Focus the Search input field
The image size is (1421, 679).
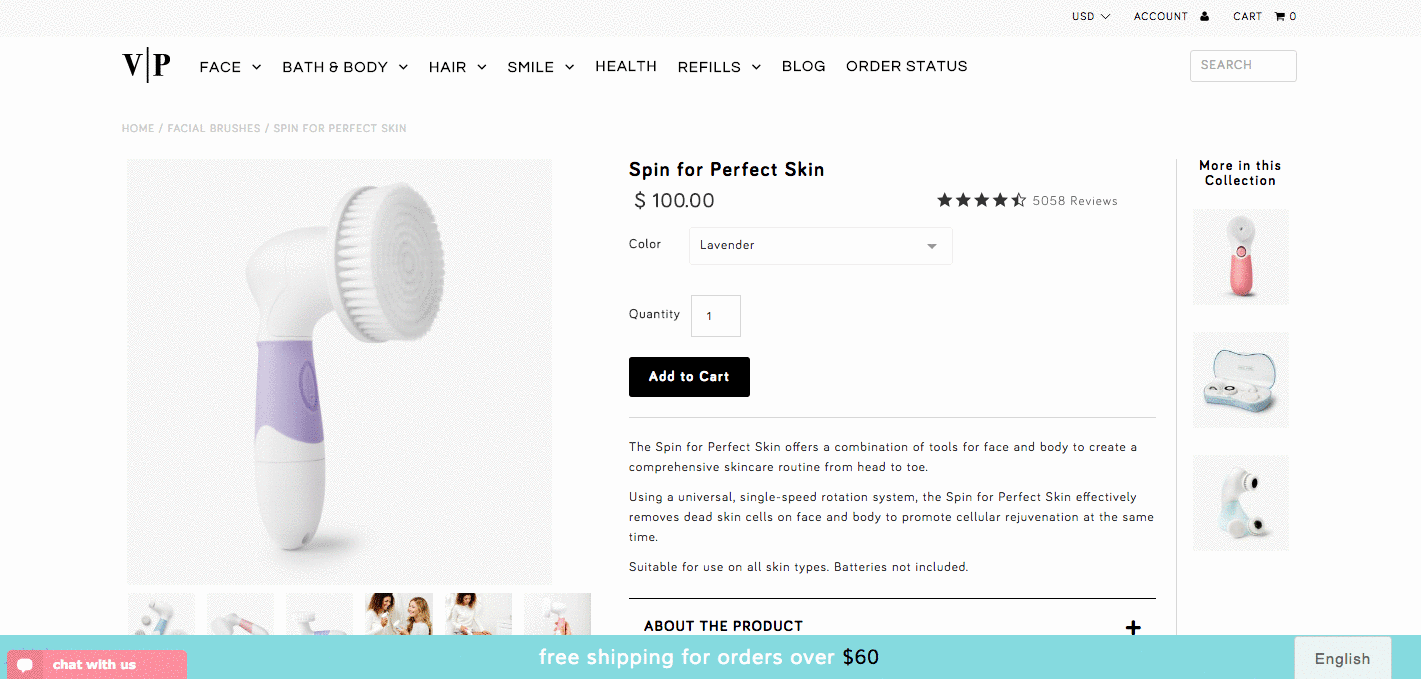pyautogui.click(x=1242, y=65)
